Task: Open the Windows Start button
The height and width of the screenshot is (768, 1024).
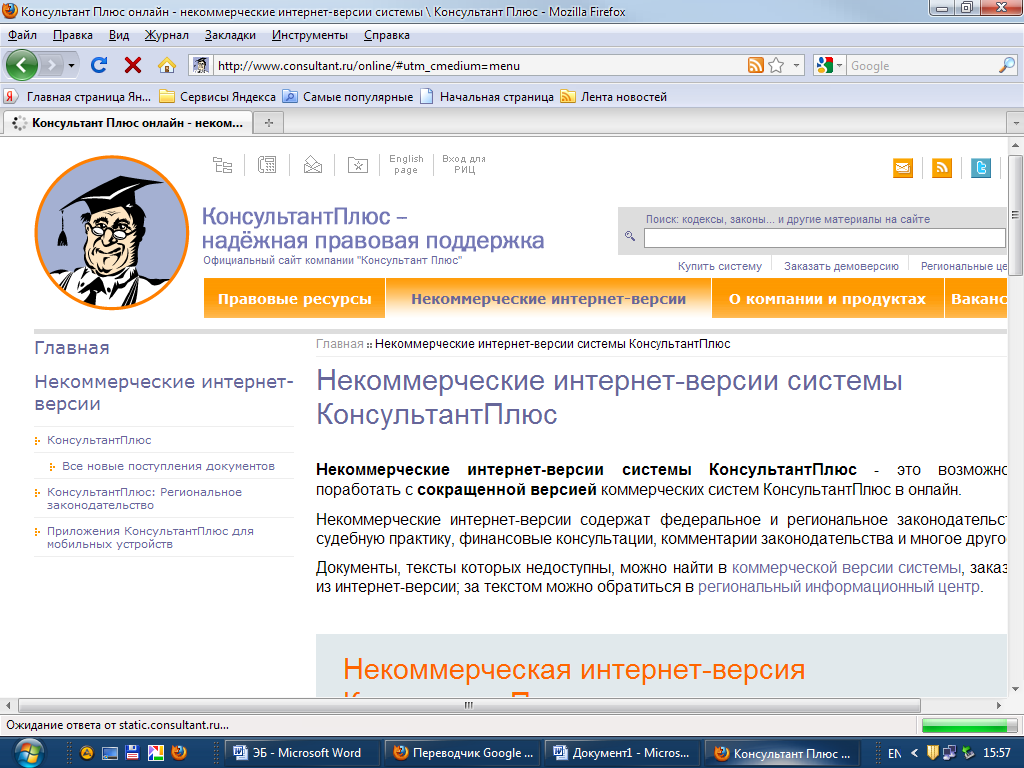Action: (27, 752)
